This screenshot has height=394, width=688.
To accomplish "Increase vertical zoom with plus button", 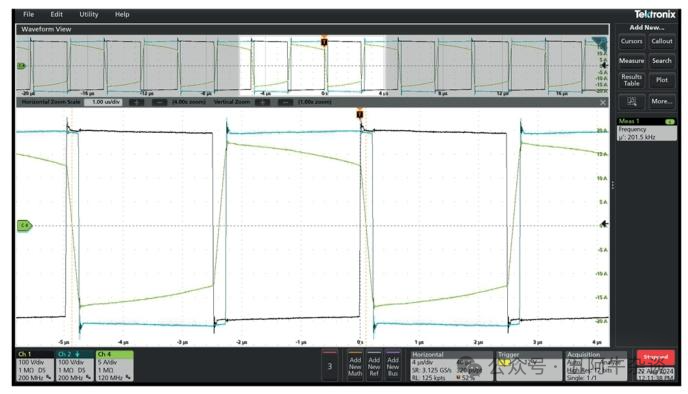I will click(x=262, y=102).
